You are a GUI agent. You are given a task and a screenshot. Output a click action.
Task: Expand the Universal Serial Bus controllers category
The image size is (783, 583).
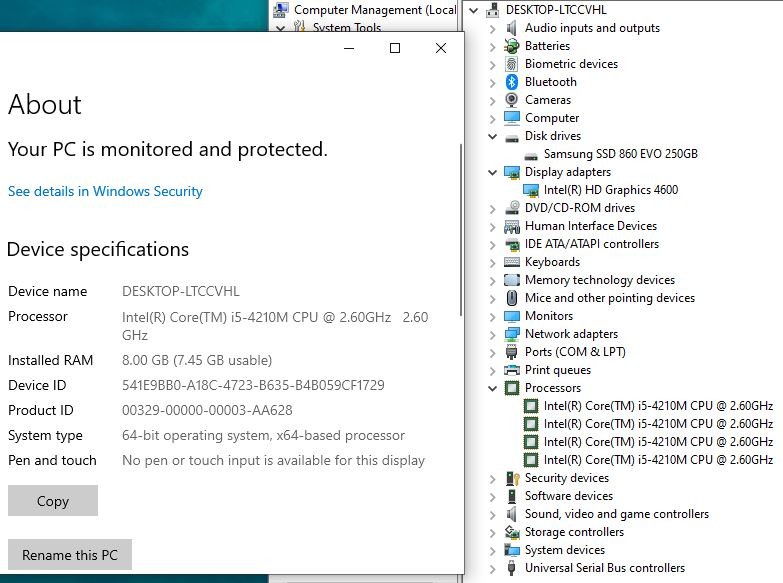(x=492, y=569)
